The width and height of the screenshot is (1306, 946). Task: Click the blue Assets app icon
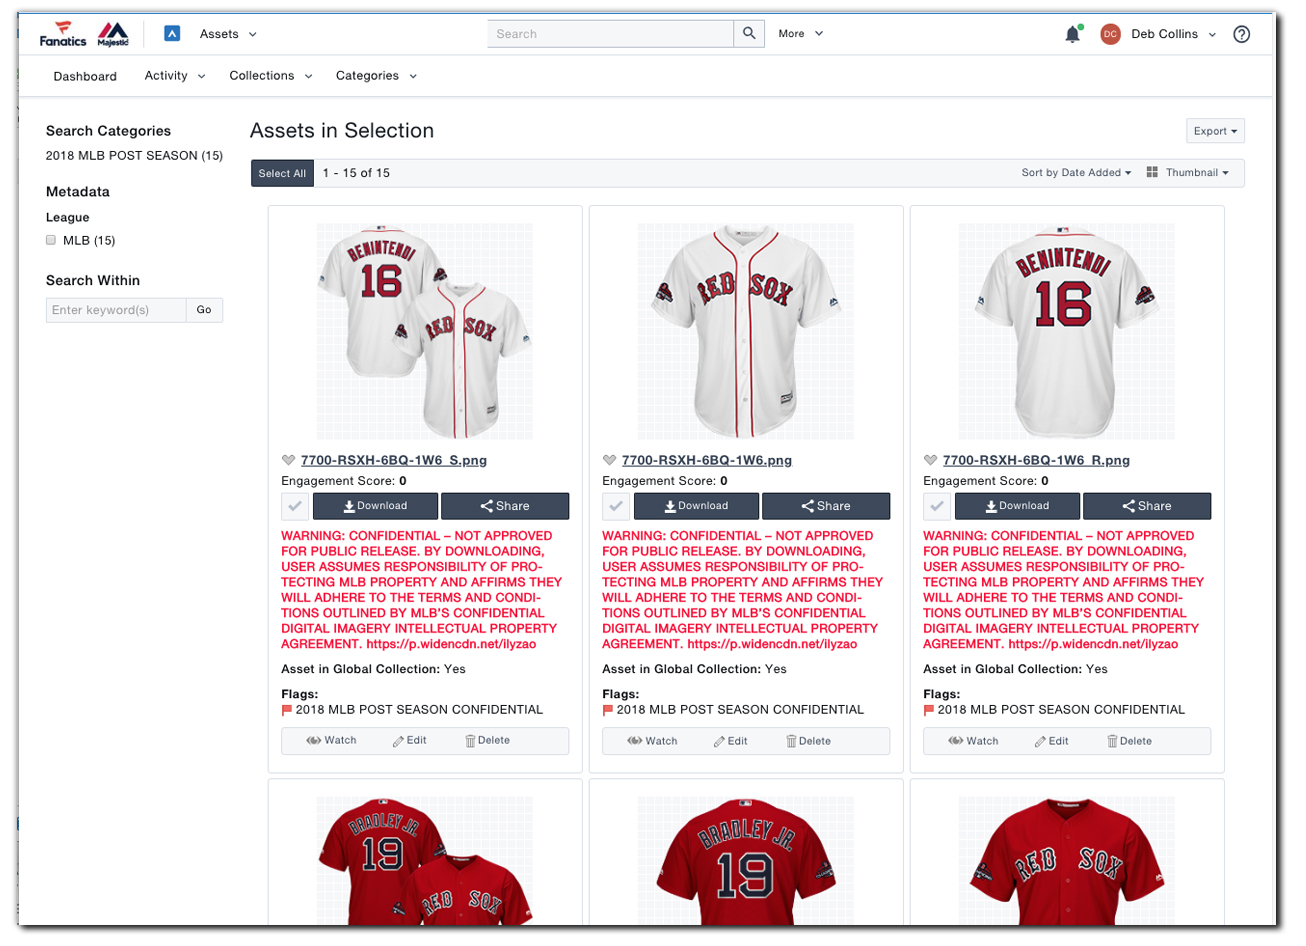tap(172, 34)
